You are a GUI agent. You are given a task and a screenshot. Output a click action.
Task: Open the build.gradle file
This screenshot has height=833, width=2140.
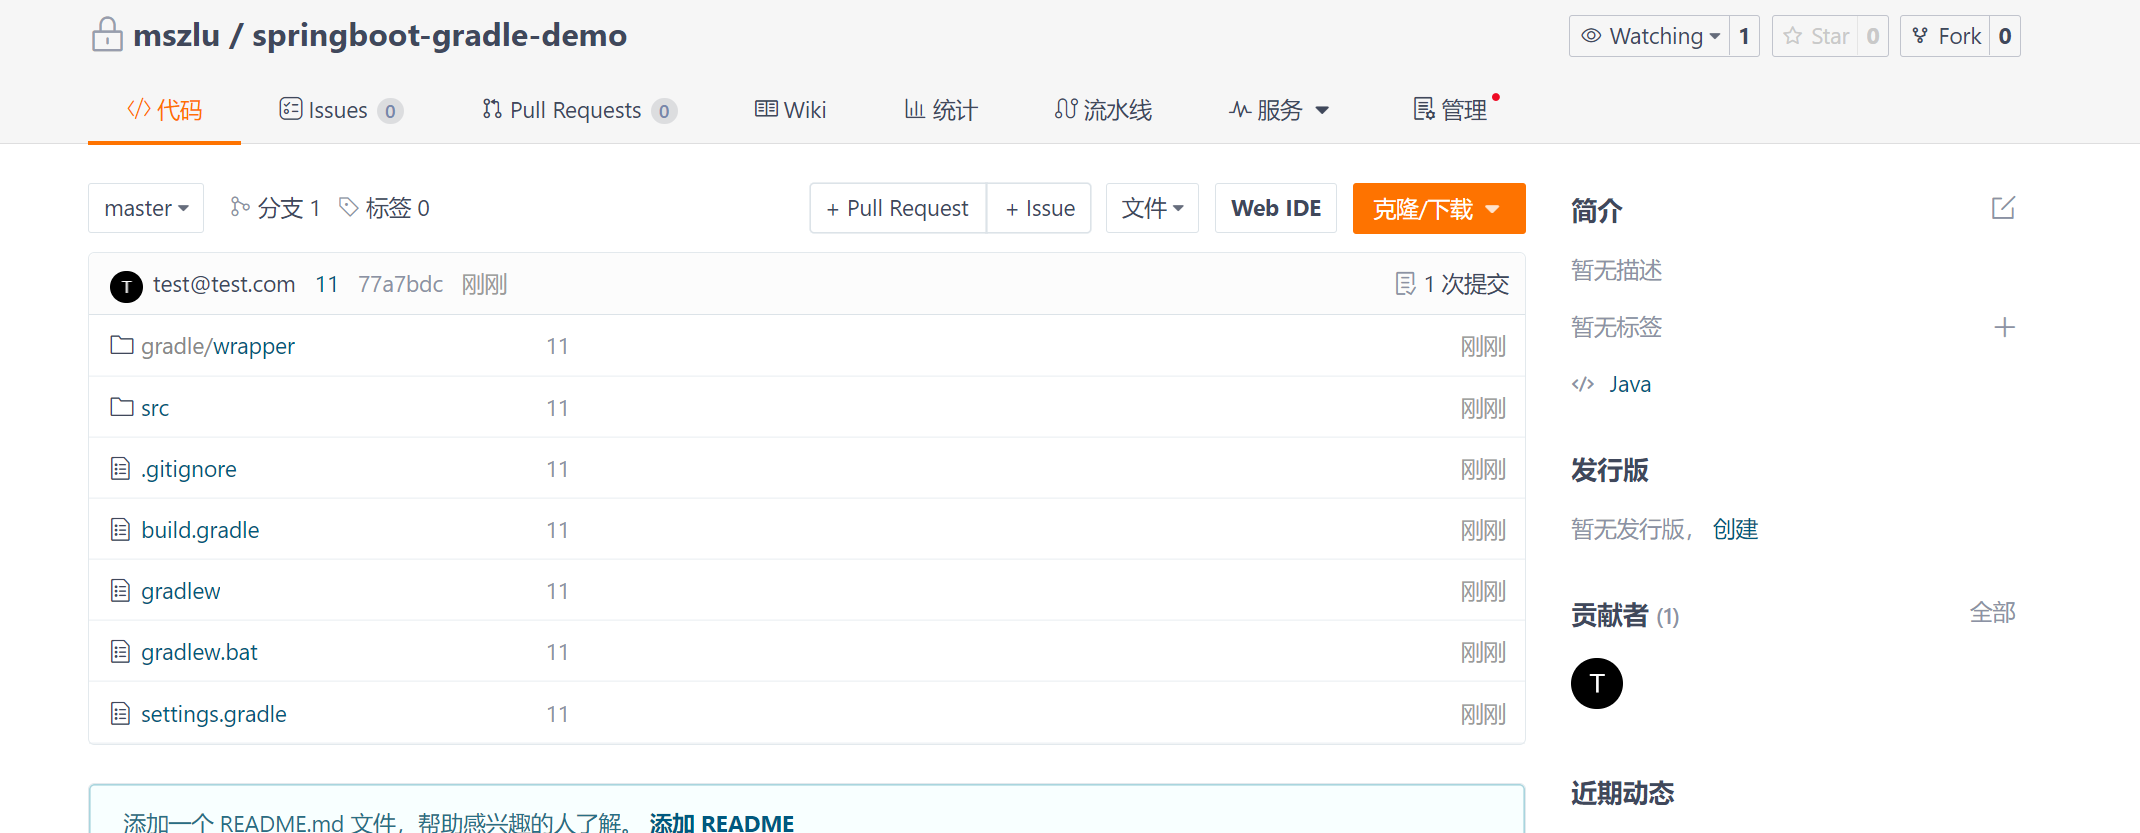[200, 530]
